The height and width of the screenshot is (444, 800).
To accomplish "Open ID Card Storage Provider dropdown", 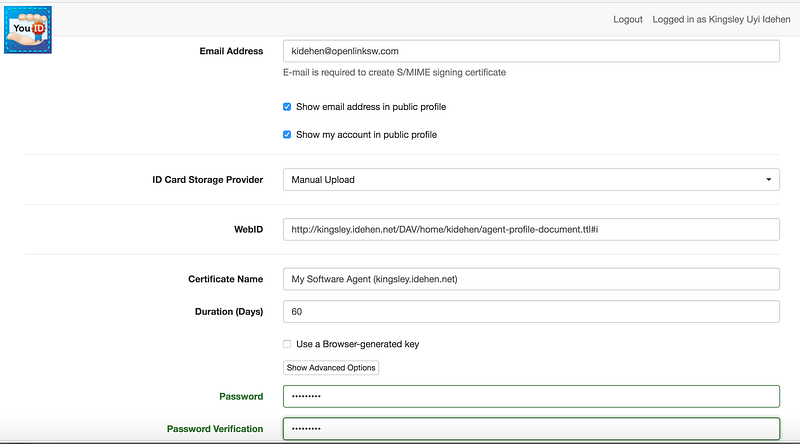I will 531,180.
